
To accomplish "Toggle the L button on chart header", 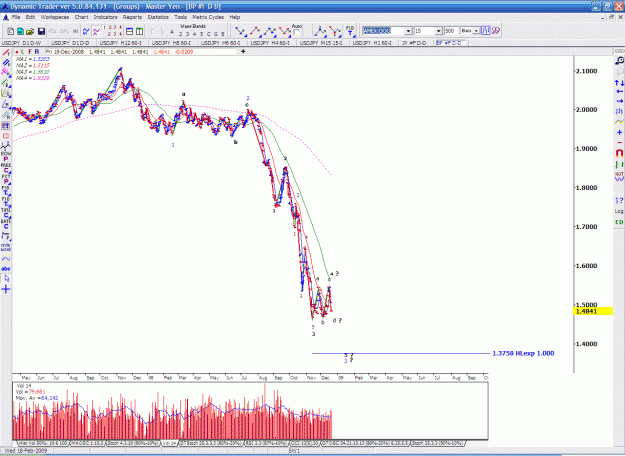I will 23,52.
